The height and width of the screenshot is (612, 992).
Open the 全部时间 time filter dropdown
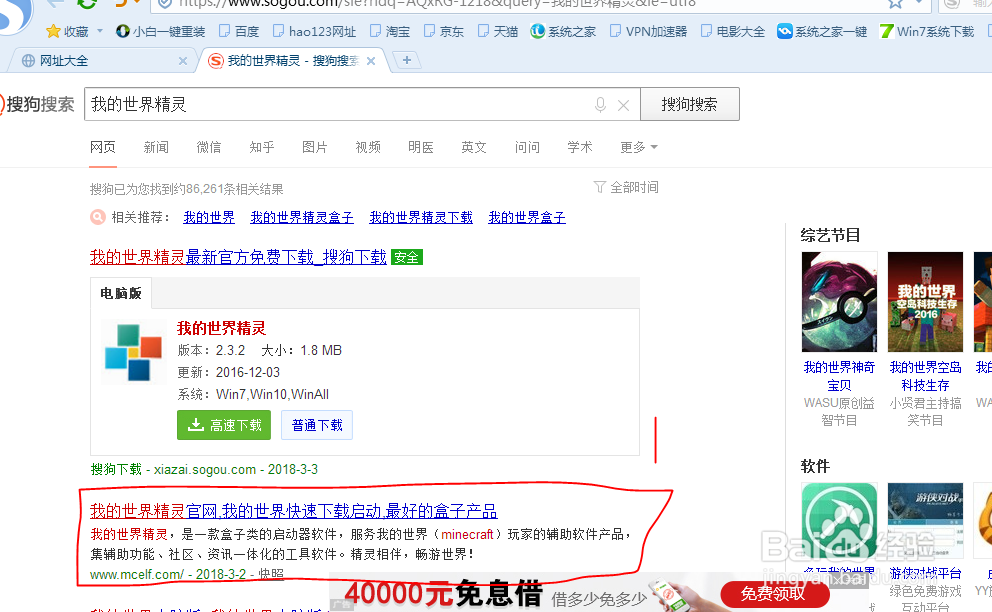[626, 187]
